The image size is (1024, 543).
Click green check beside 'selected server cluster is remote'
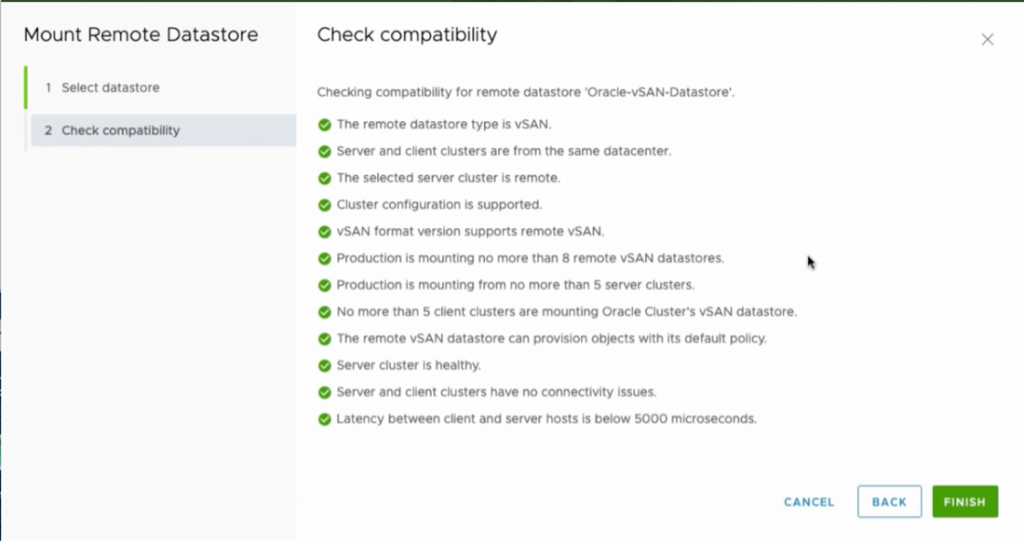(324, 178)
